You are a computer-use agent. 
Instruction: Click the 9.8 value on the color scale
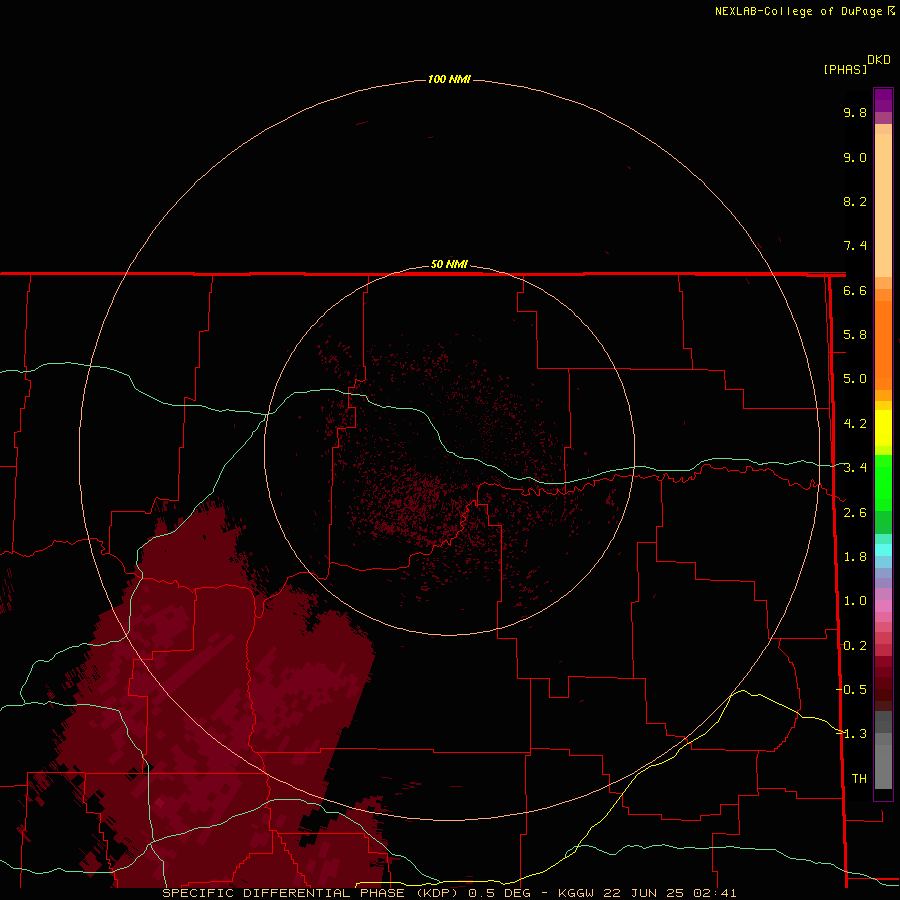(855, 112)
